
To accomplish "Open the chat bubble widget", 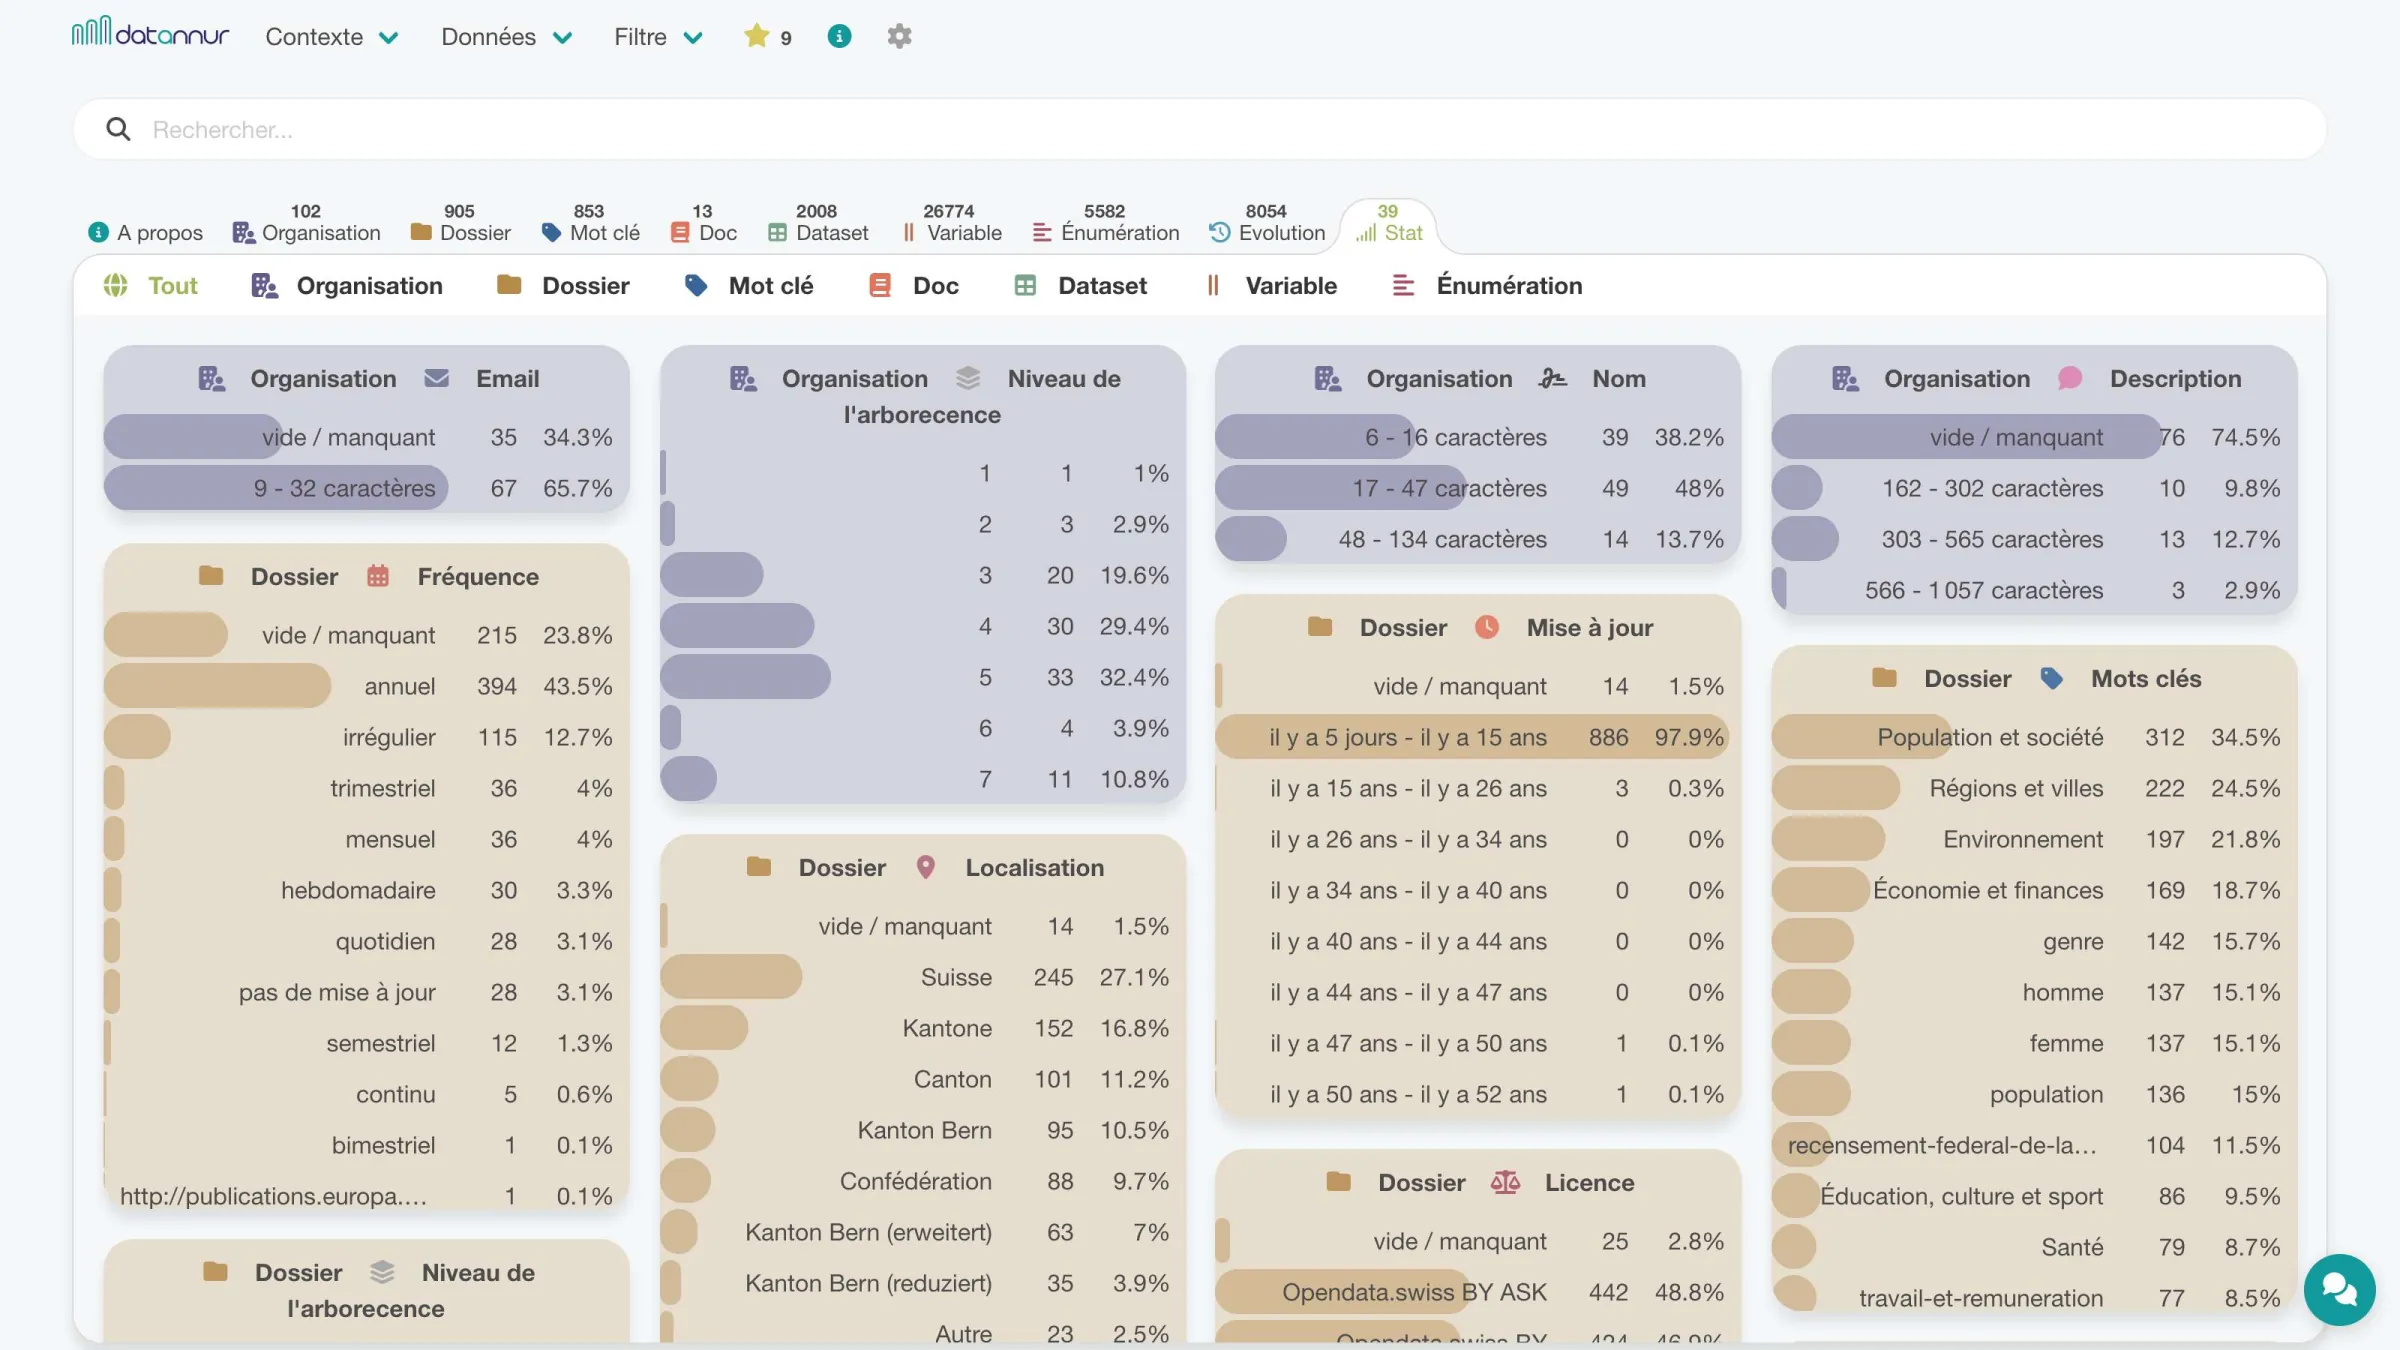I will click(2339, 1289).
